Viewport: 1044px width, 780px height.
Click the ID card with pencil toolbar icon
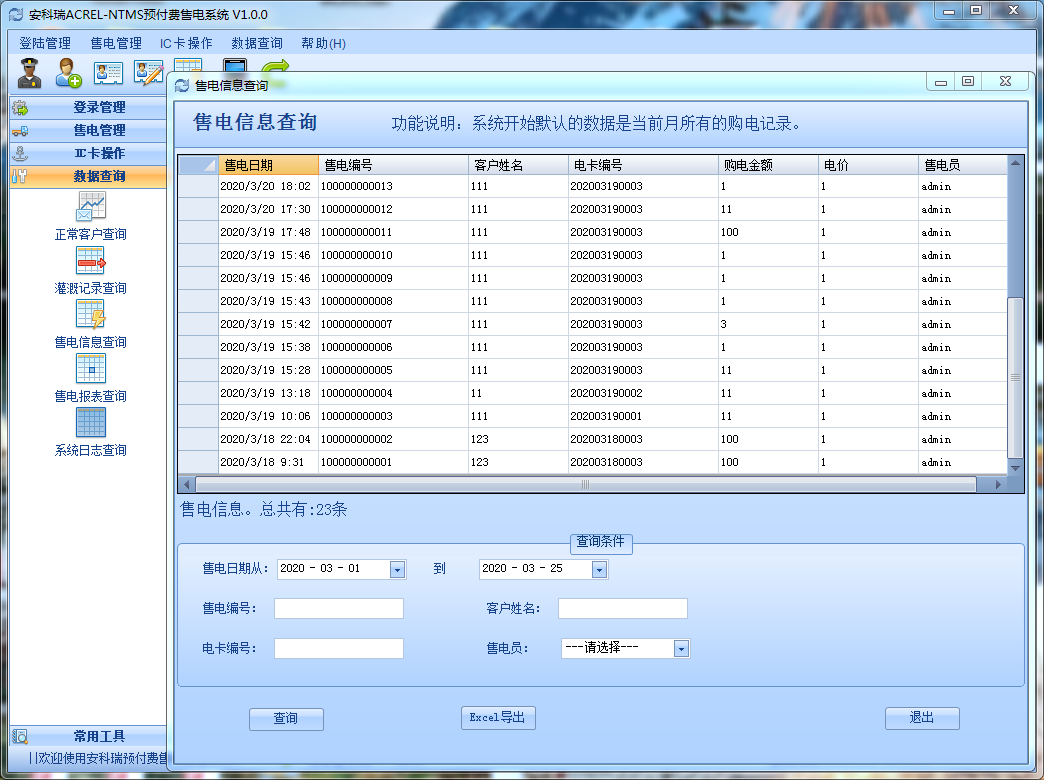pyautogui.click(x=148, y=73)
